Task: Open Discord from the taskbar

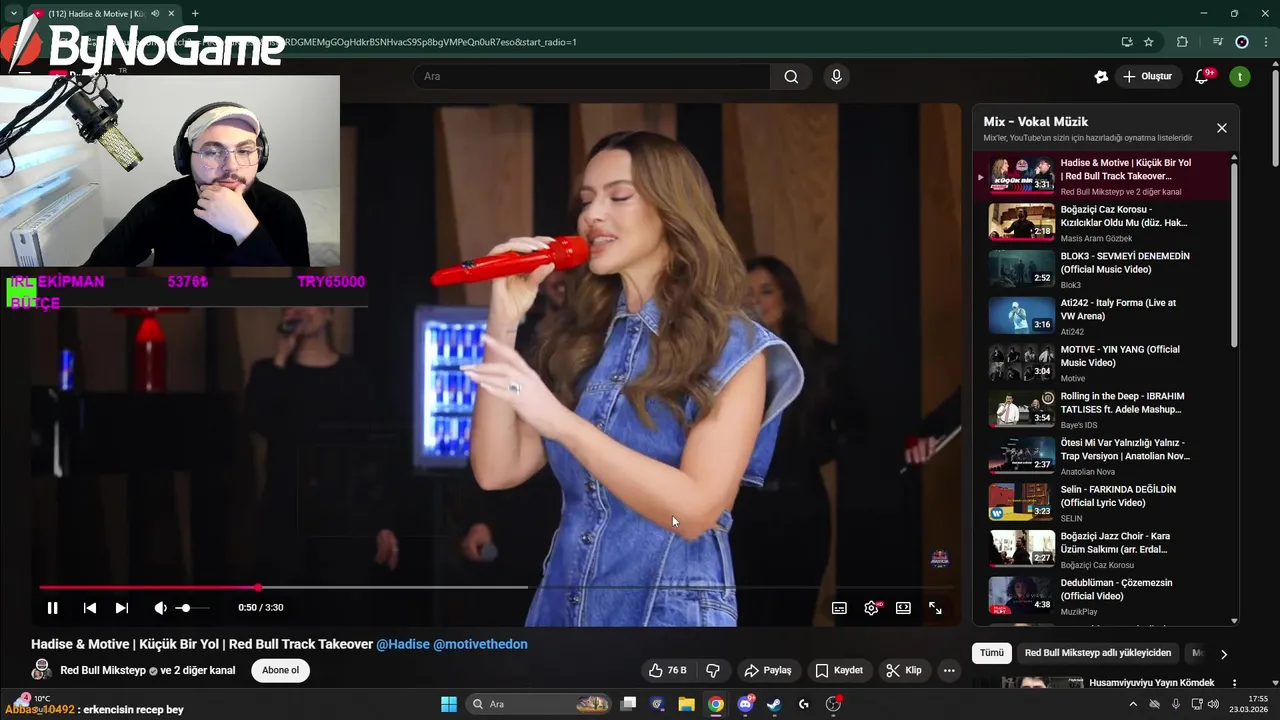Action: [745, 704]
